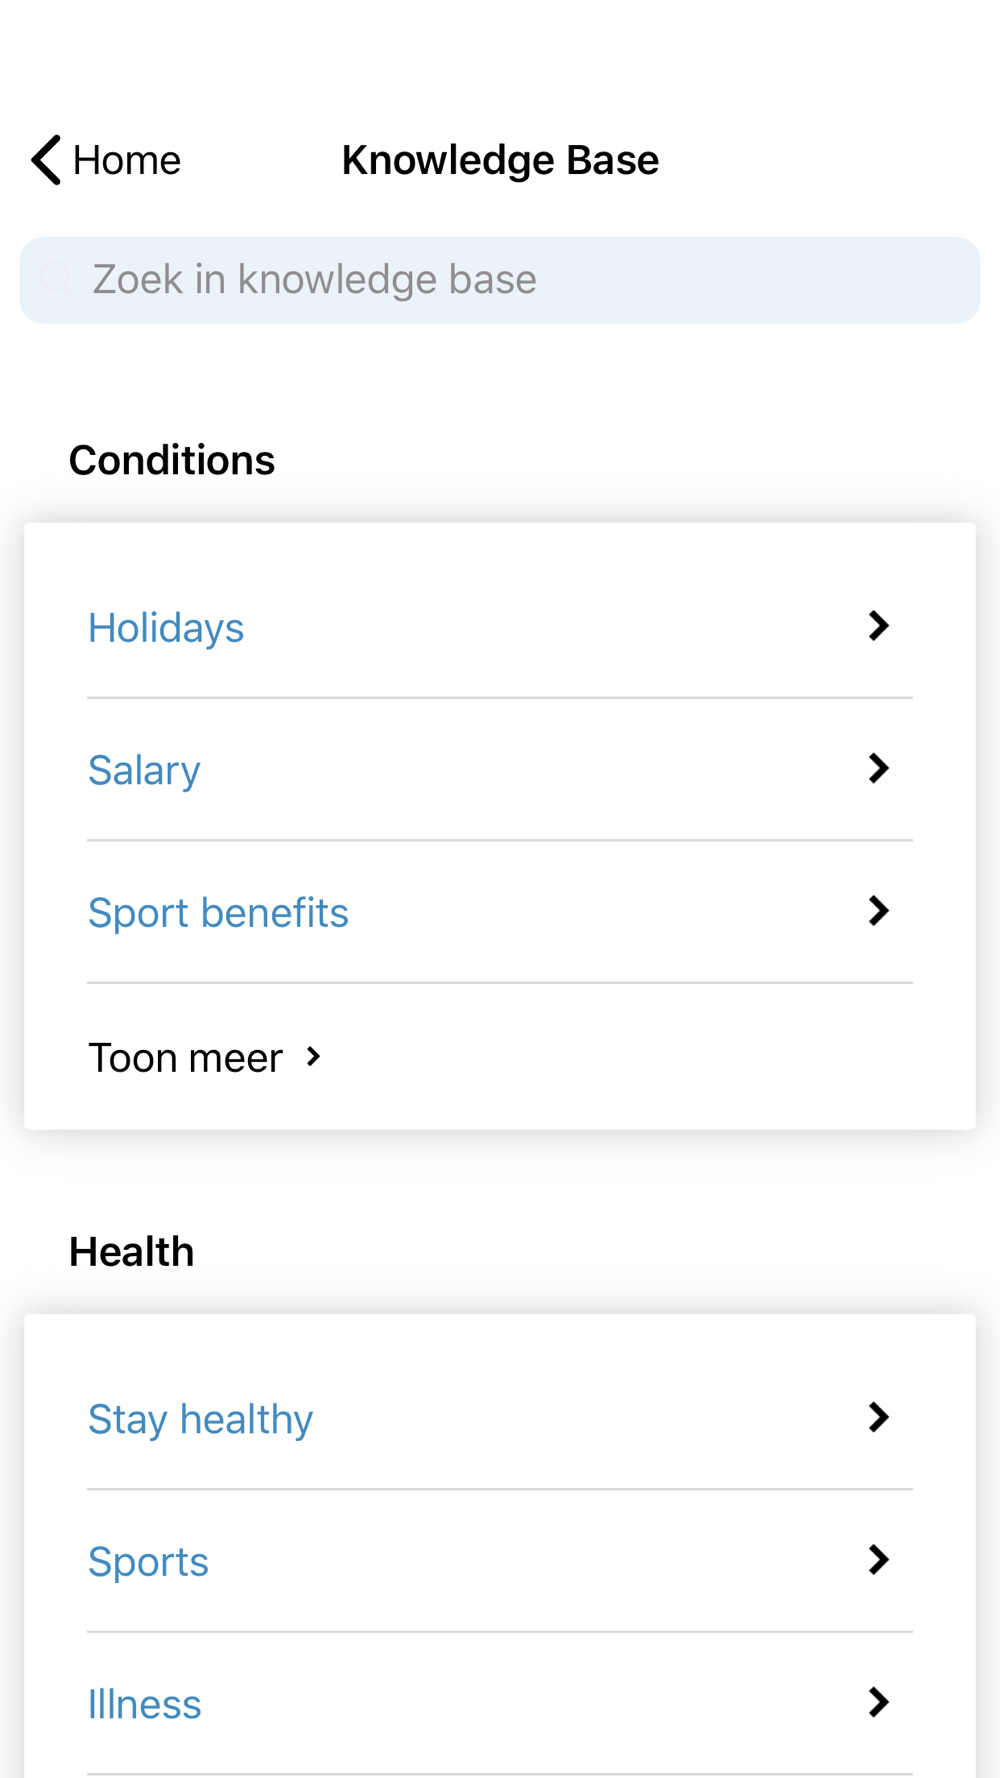This screenshot has height=1778, width=1000.
Task: Open the Holidays article link
Action: tap(166, 628)
